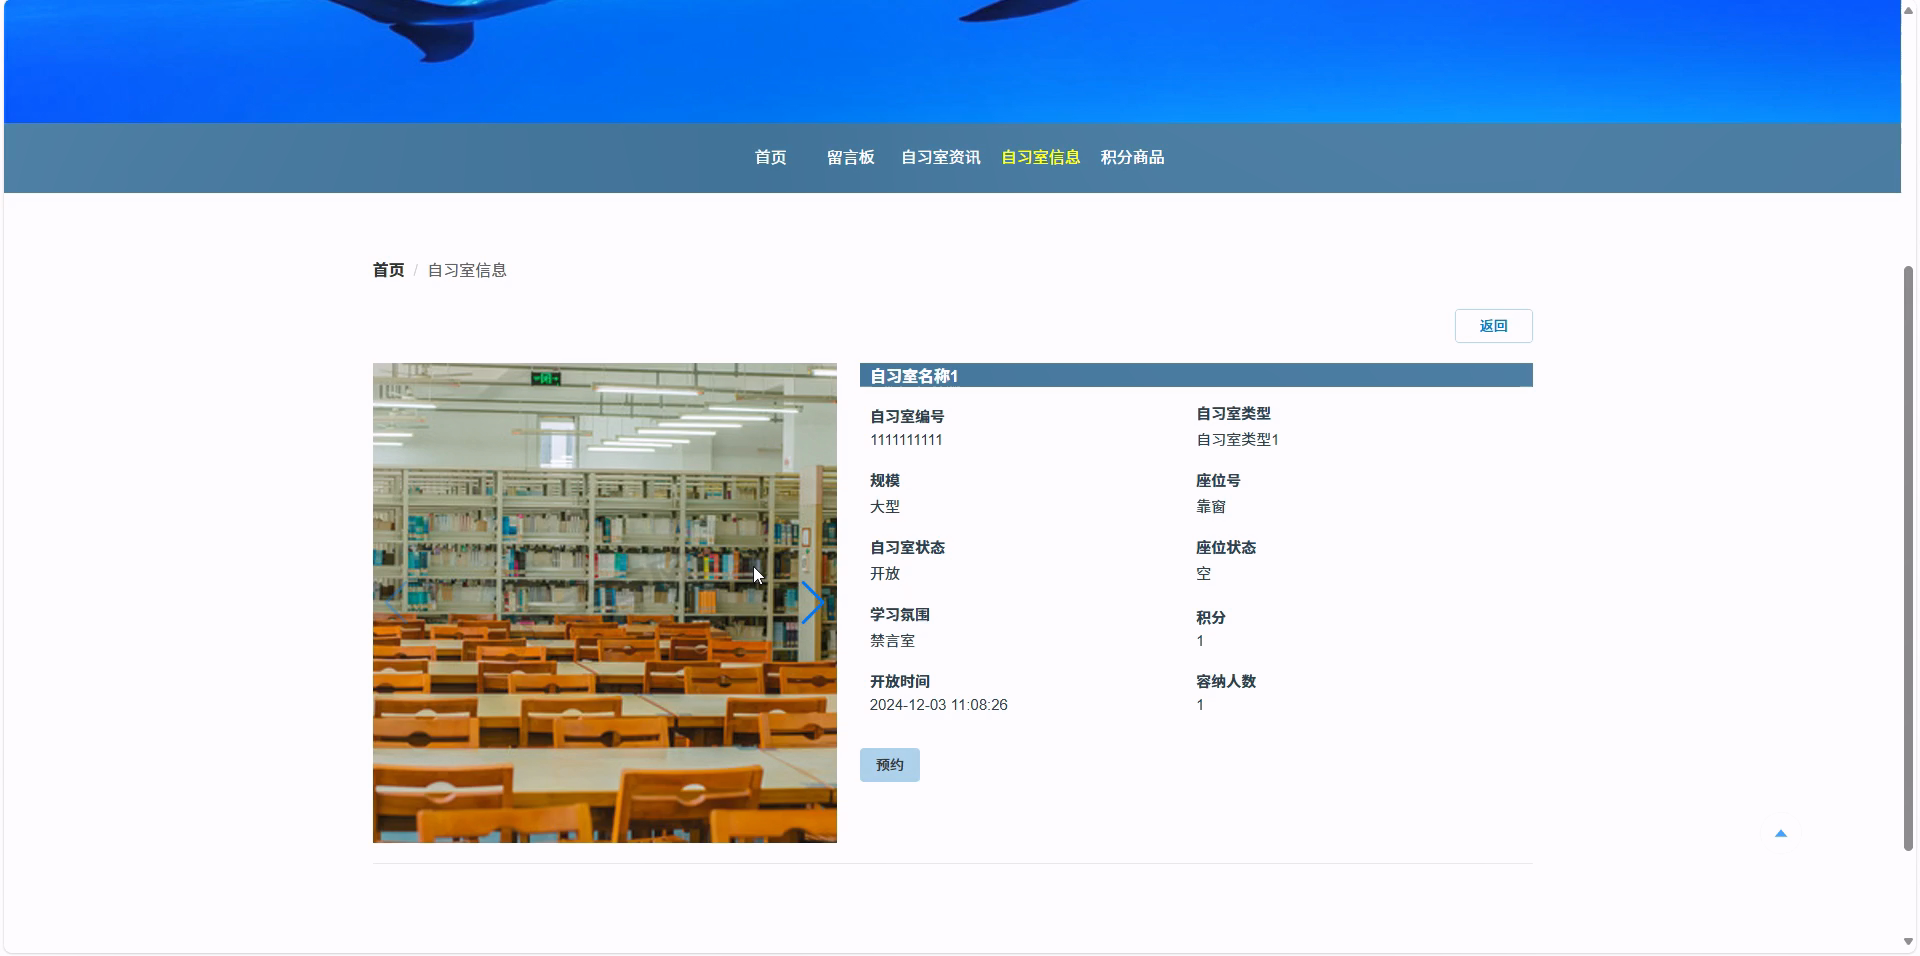Click the 自习室编号 label
The width and height of the screenshot is (1920, 956).
click(907, 416)
